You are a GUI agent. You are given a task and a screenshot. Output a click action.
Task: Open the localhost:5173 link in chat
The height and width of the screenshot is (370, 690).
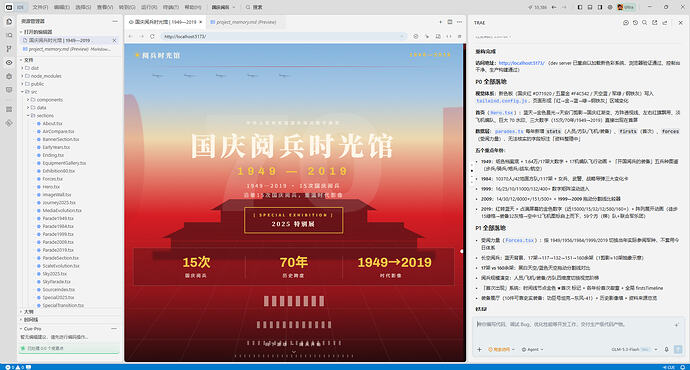[521, 63]
